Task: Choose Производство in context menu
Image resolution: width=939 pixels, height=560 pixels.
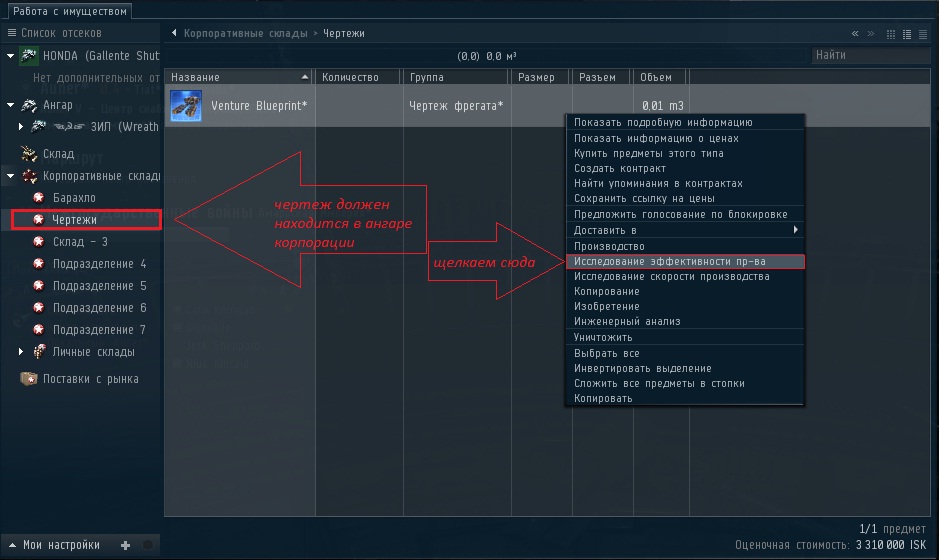Action: point(684,246)
